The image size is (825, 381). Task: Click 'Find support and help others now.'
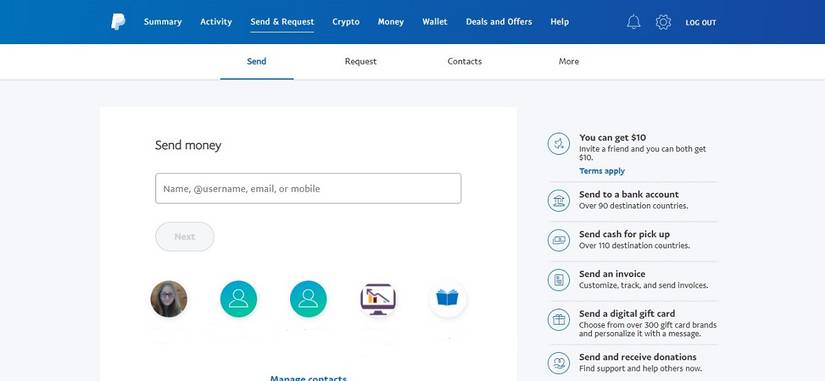pos(640,369)
